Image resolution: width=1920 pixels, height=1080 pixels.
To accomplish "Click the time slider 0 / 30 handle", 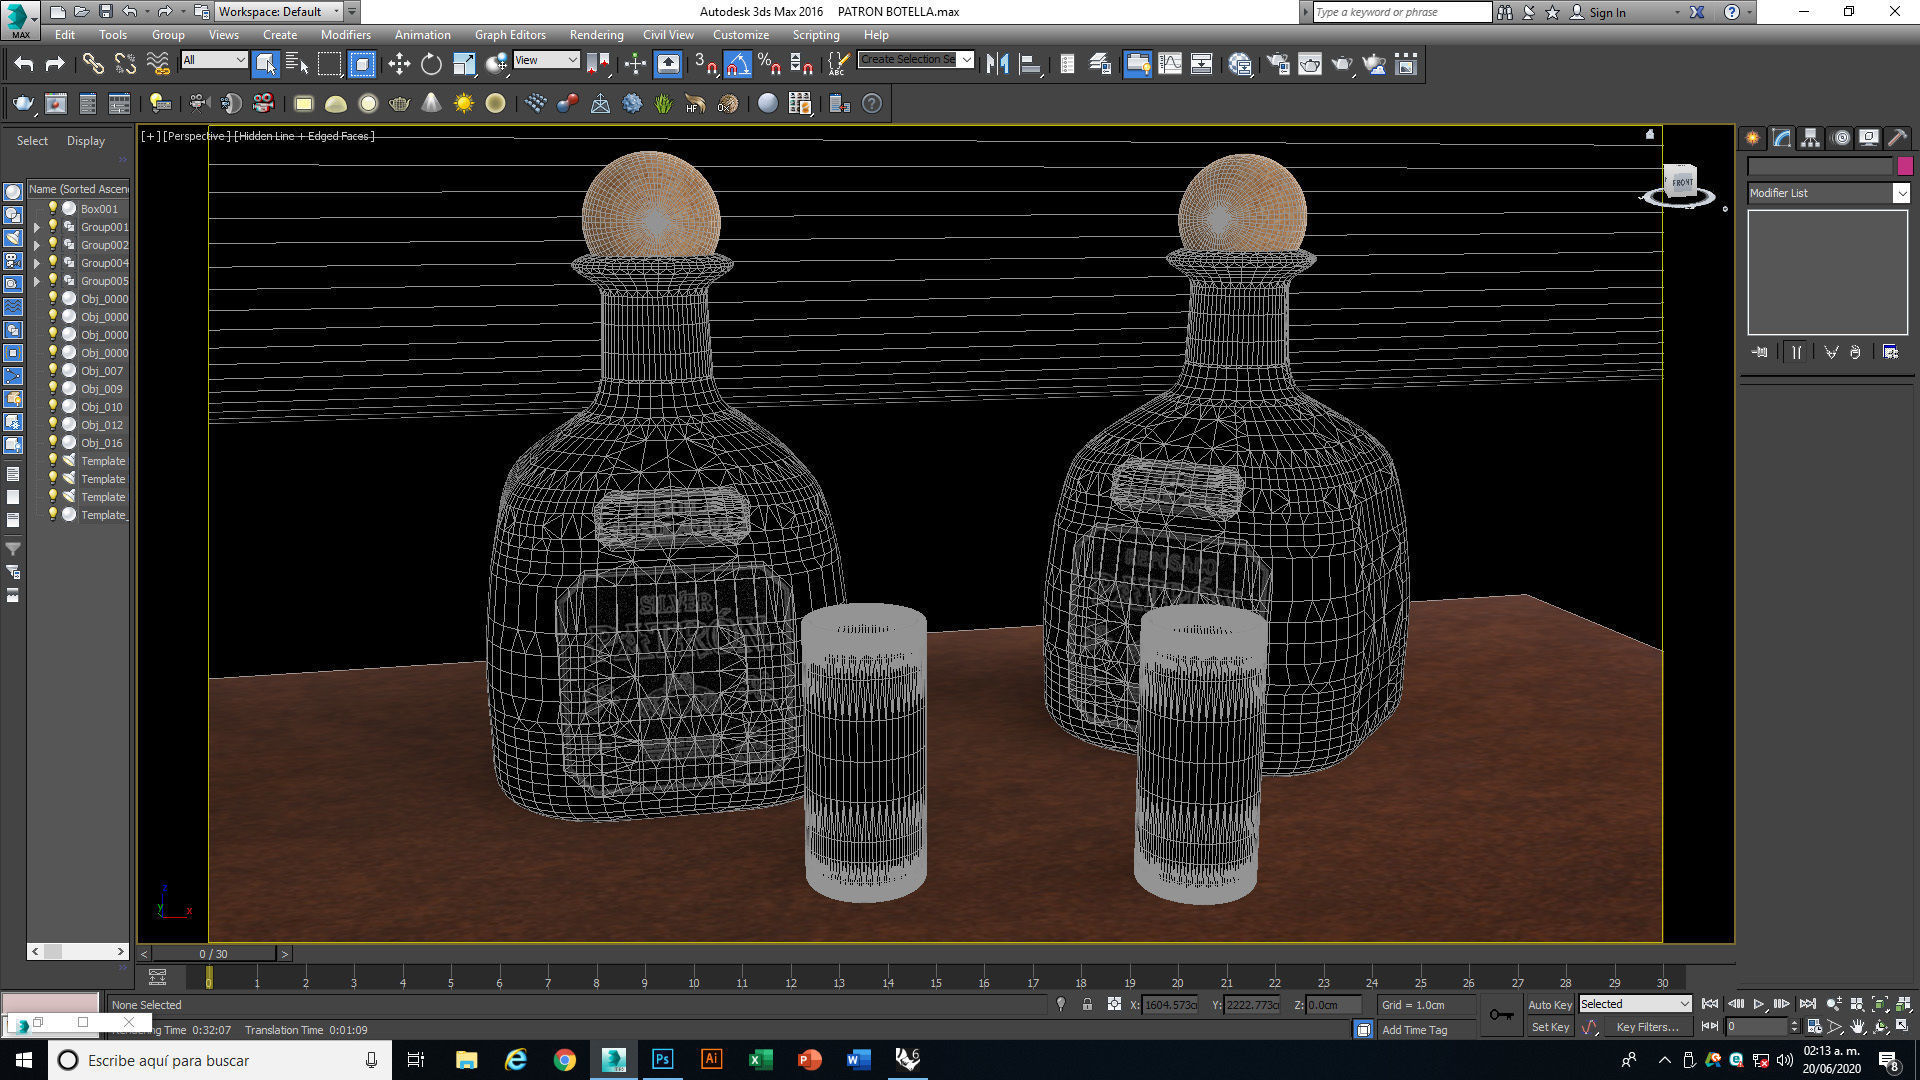I will tap(213, 954).
